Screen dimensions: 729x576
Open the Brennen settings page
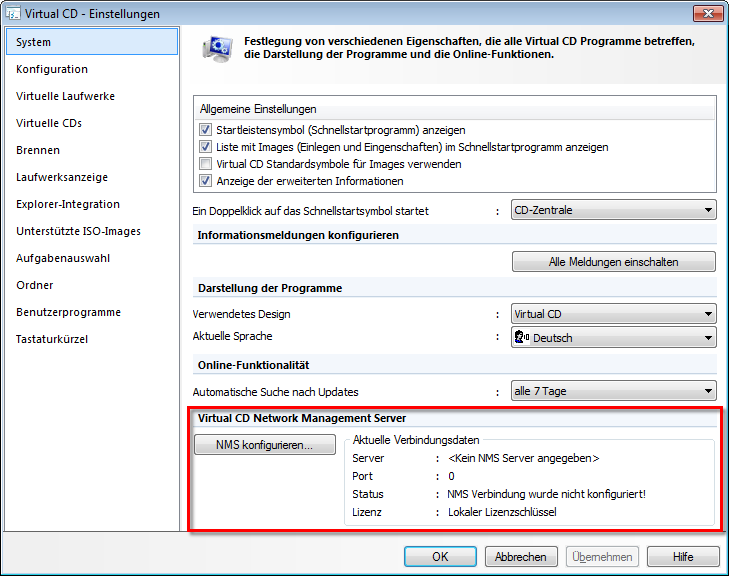point(92,150)
